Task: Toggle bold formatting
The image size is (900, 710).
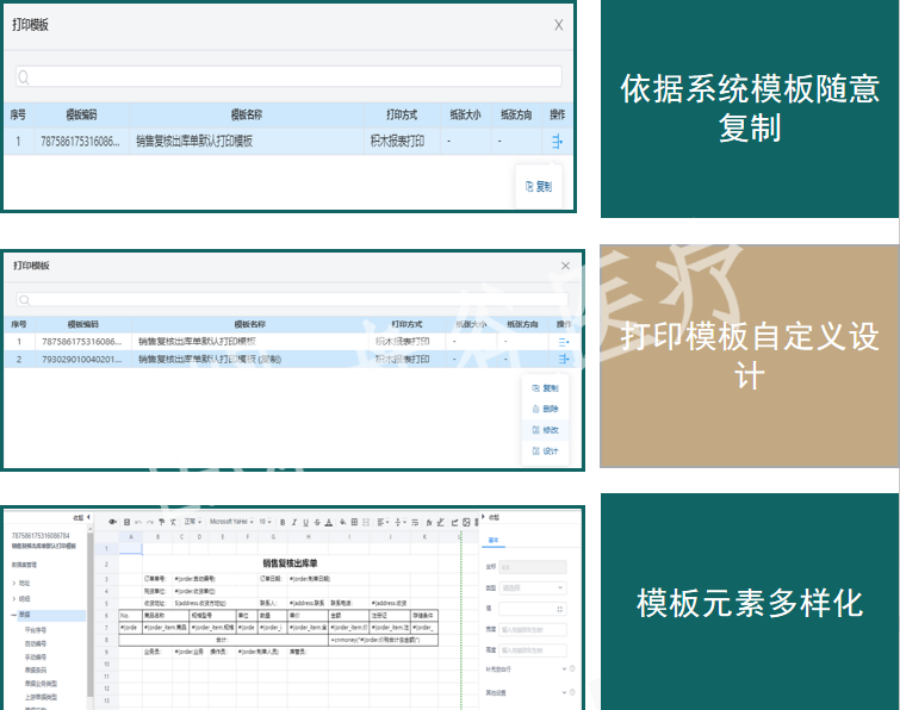Action: point(282,522)
